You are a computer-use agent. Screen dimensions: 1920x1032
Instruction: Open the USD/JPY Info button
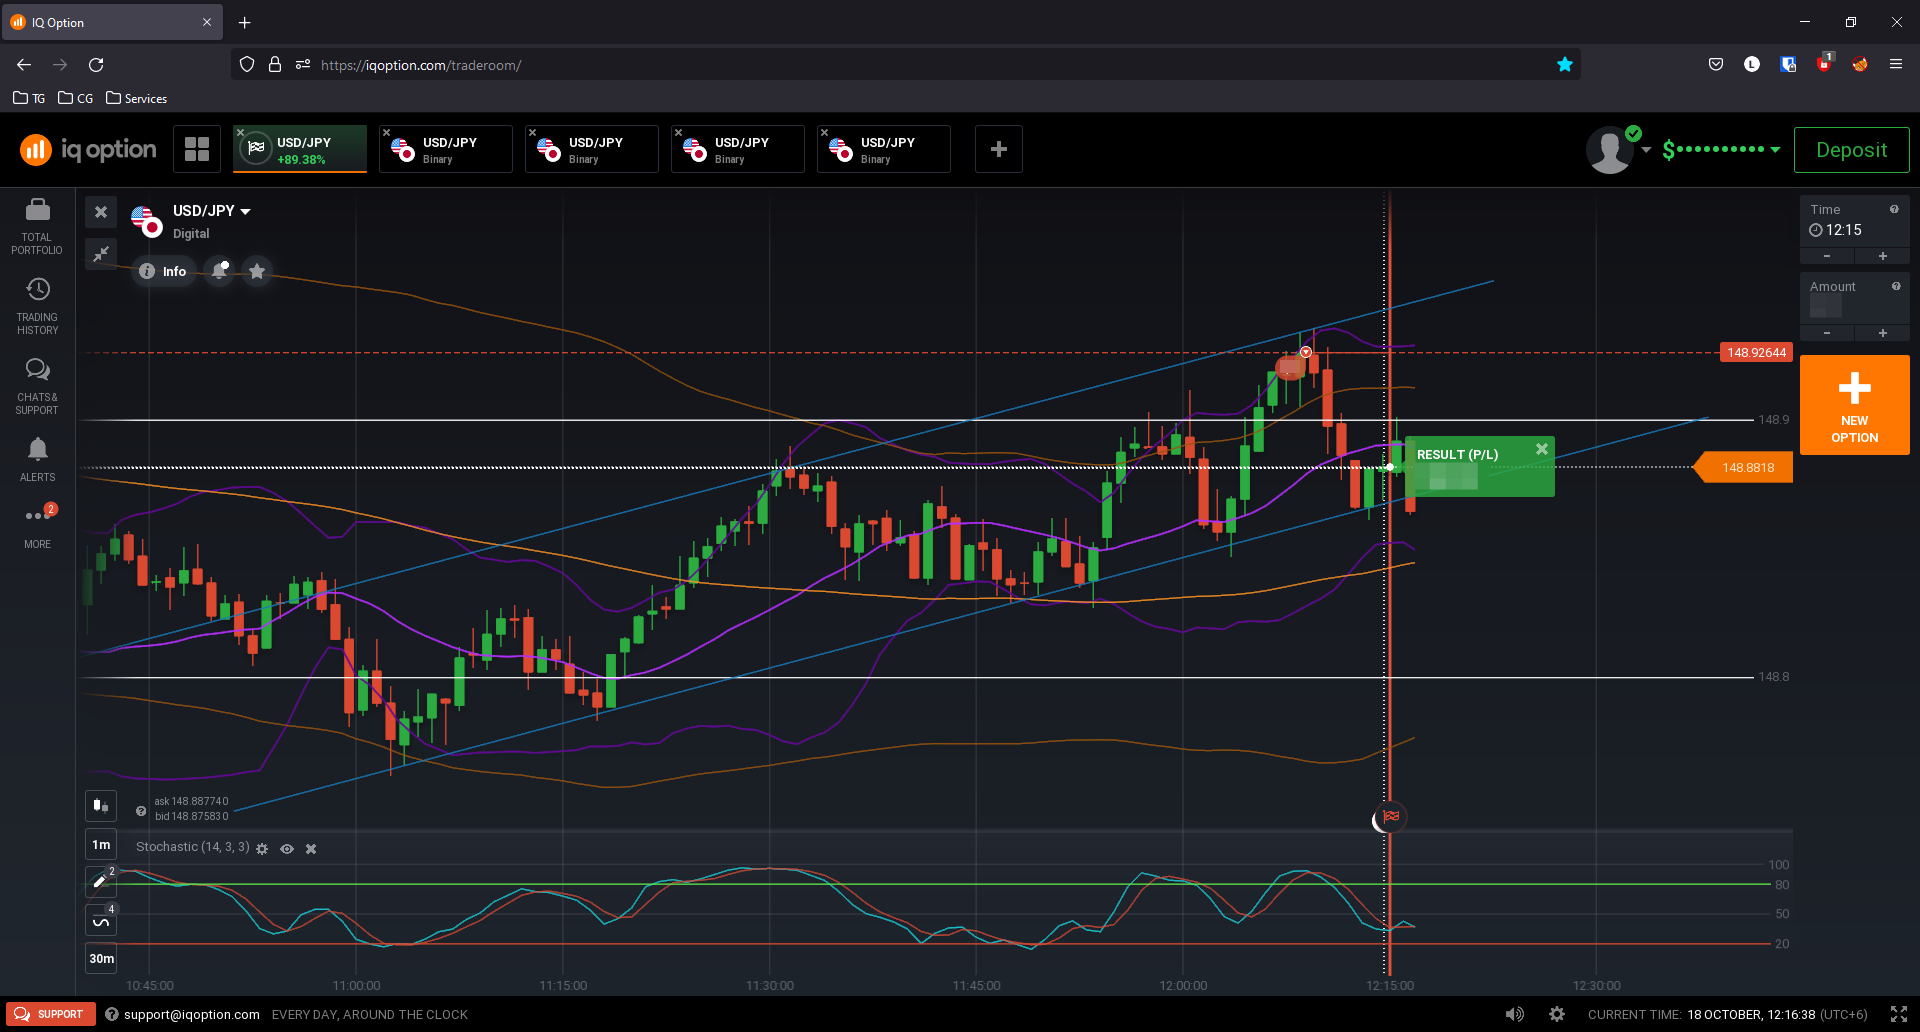(163, 271)
